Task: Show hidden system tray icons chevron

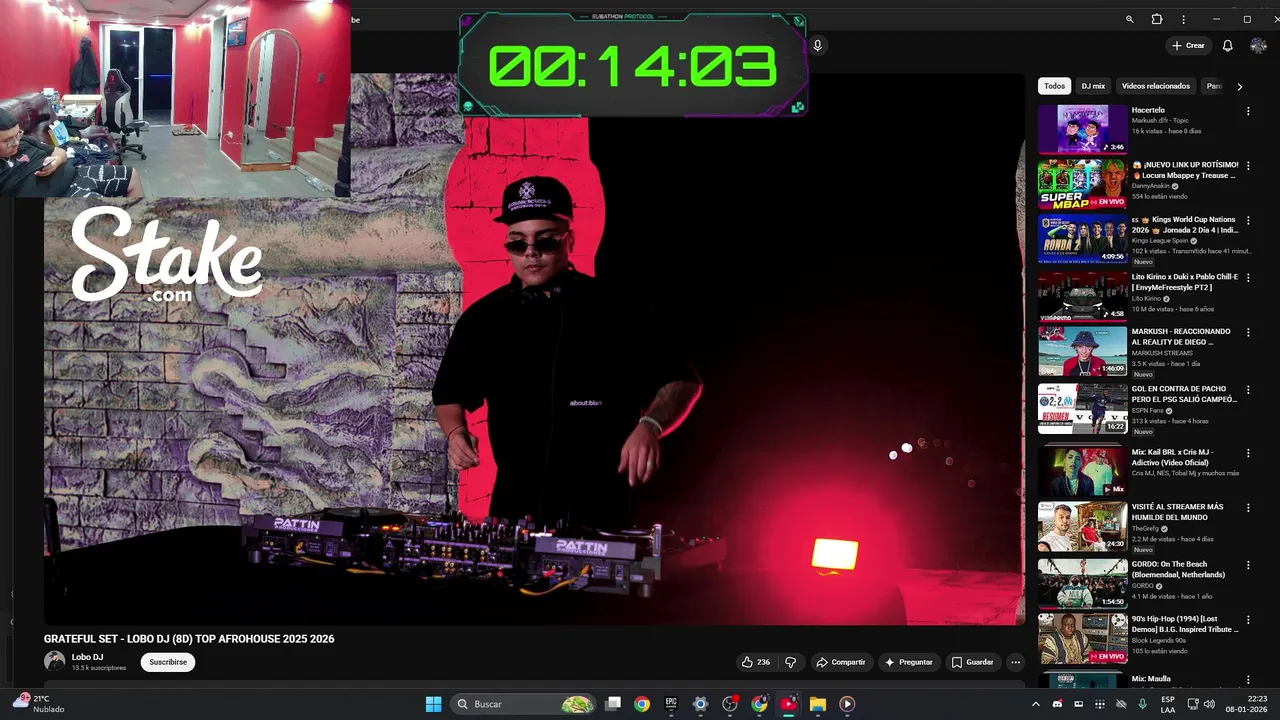Action: (x=1035, y=704)
